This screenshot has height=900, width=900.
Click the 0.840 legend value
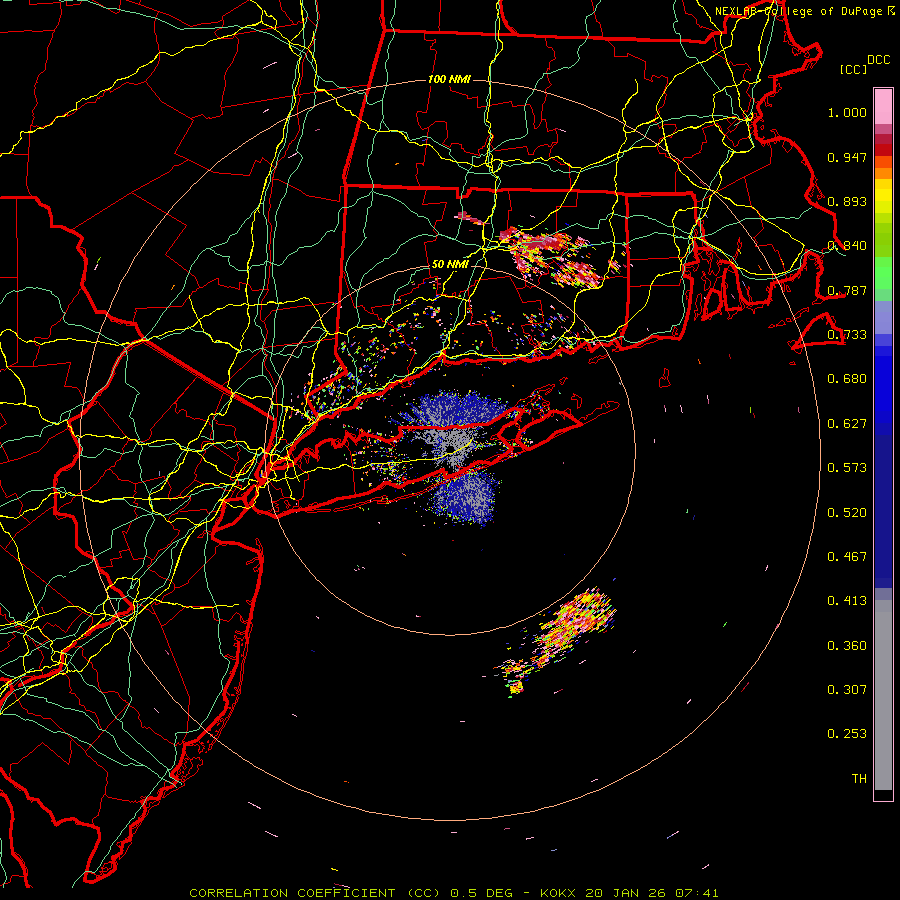pos(847,246)
